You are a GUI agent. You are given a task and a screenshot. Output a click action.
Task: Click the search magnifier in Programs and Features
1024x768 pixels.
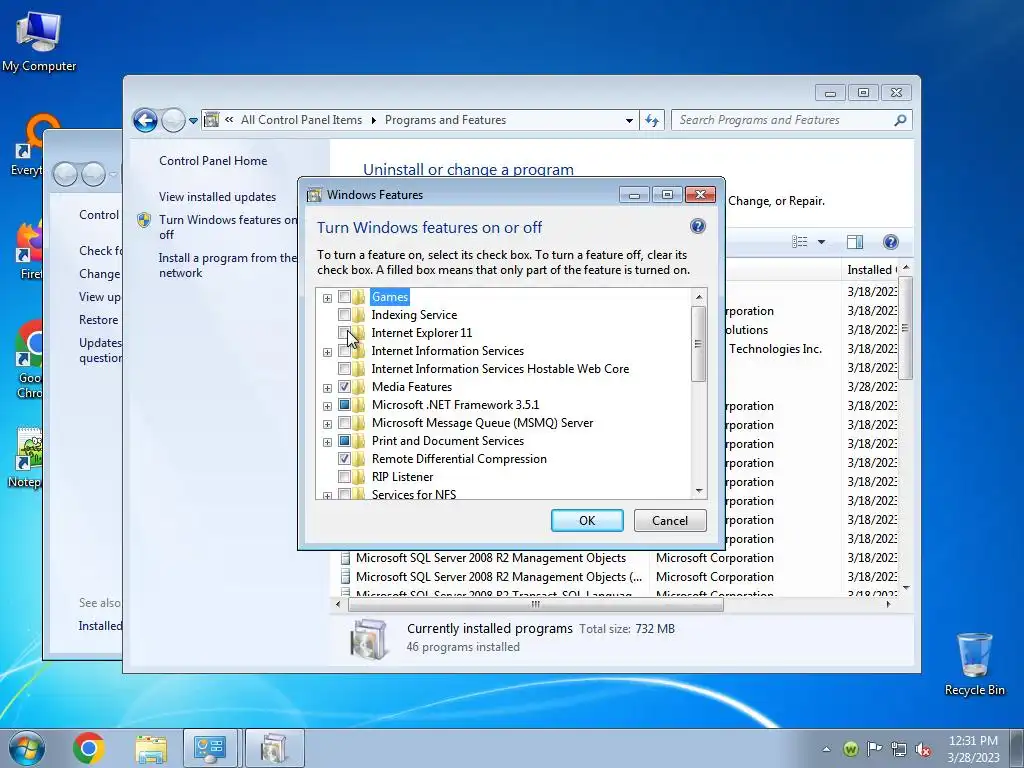[900, 120]
